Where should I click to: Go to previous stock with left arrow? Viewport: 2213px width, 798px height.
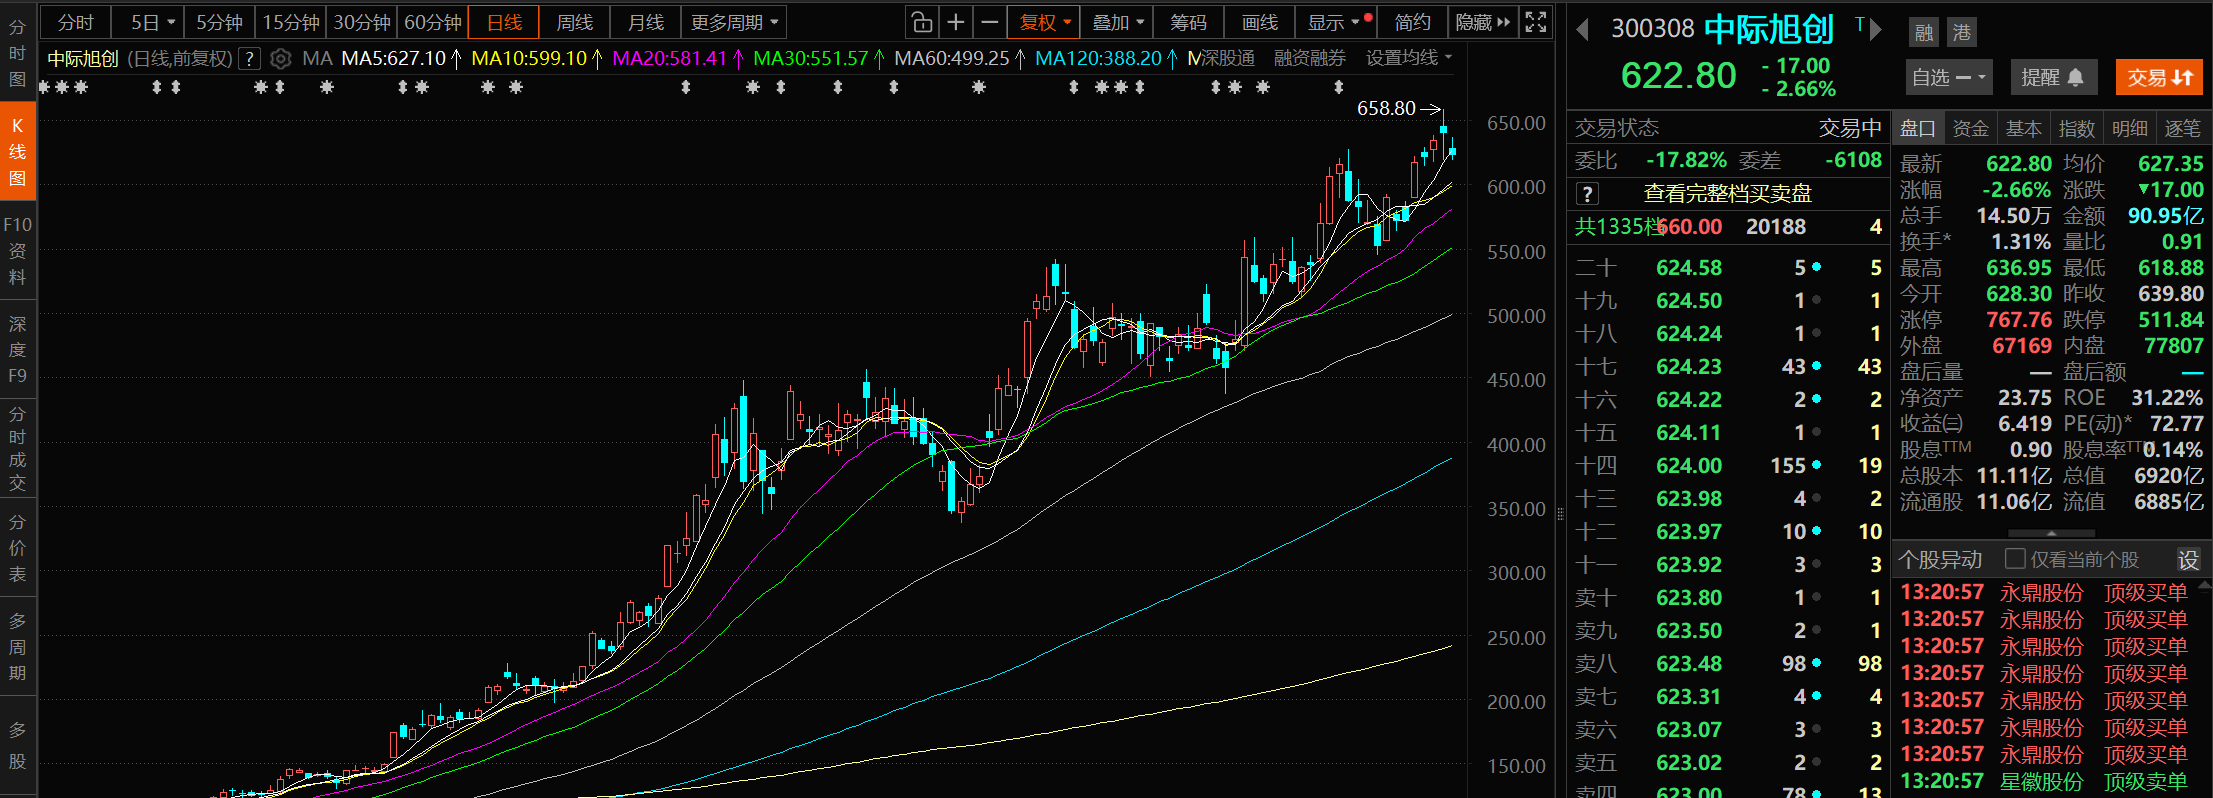1582,30
